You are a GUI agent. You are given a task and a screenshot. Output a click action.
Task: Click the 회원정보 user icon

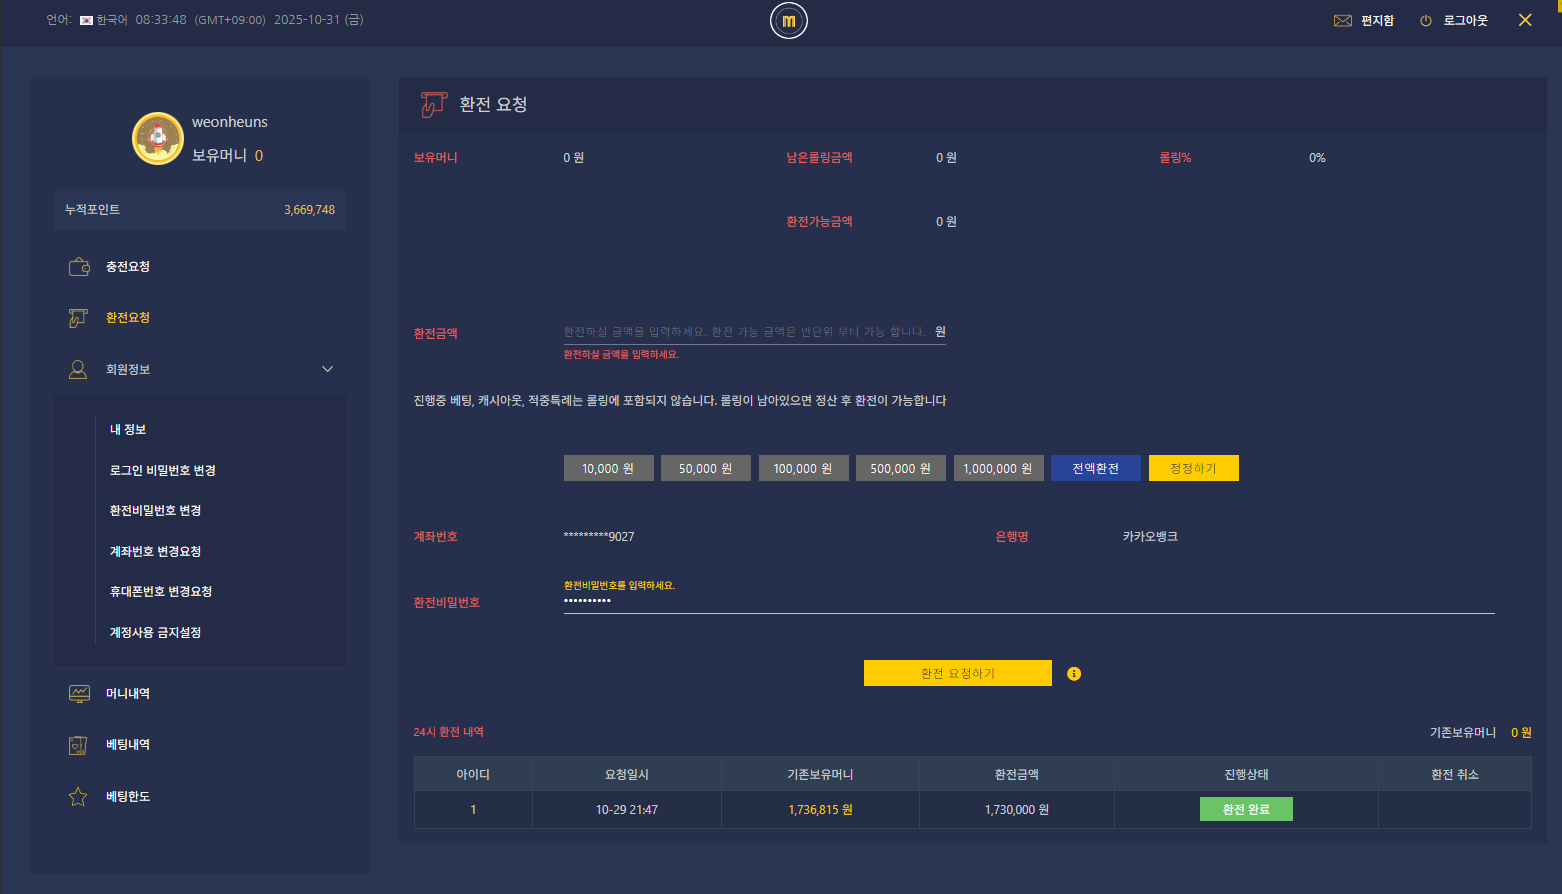[x=78, y=370]
